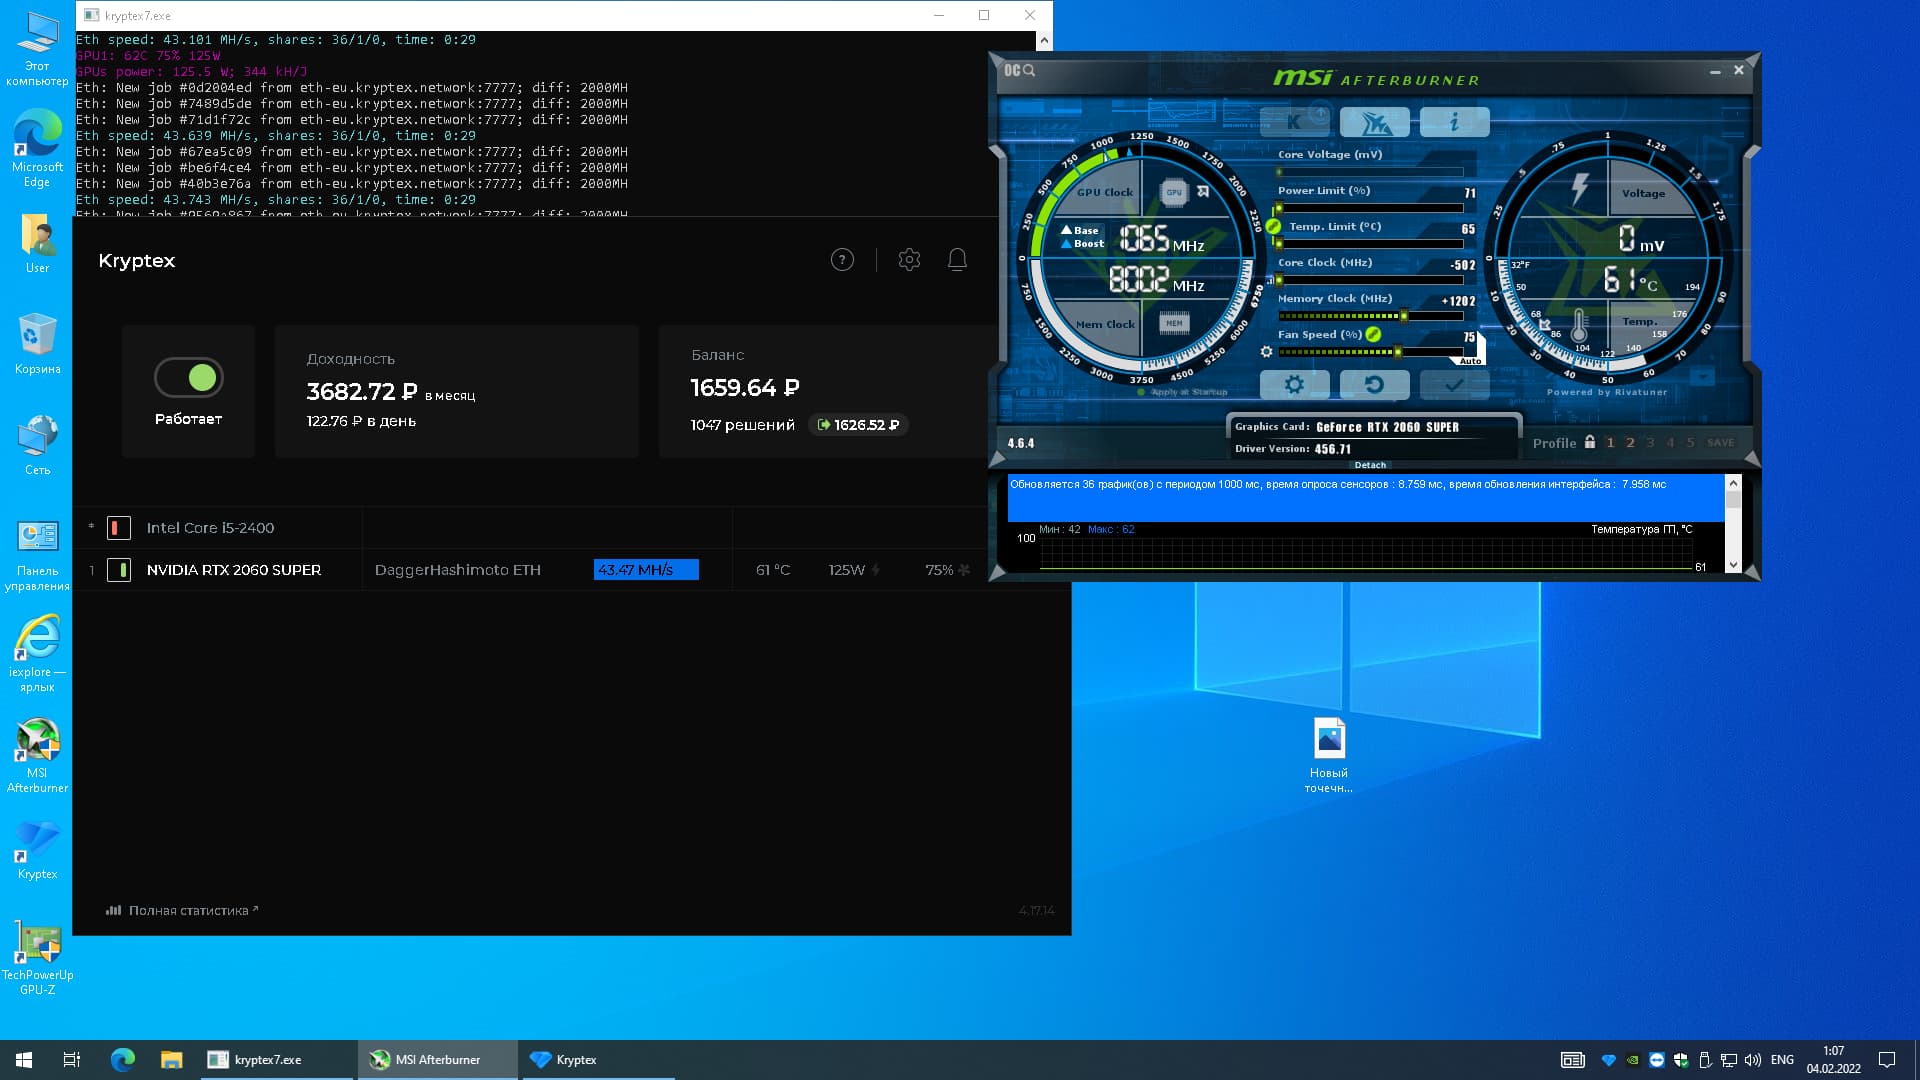This screenshot has width=1920, height=1080.
Task: Switch to MSI Afterburner taskbar item
Action: 438,1060
